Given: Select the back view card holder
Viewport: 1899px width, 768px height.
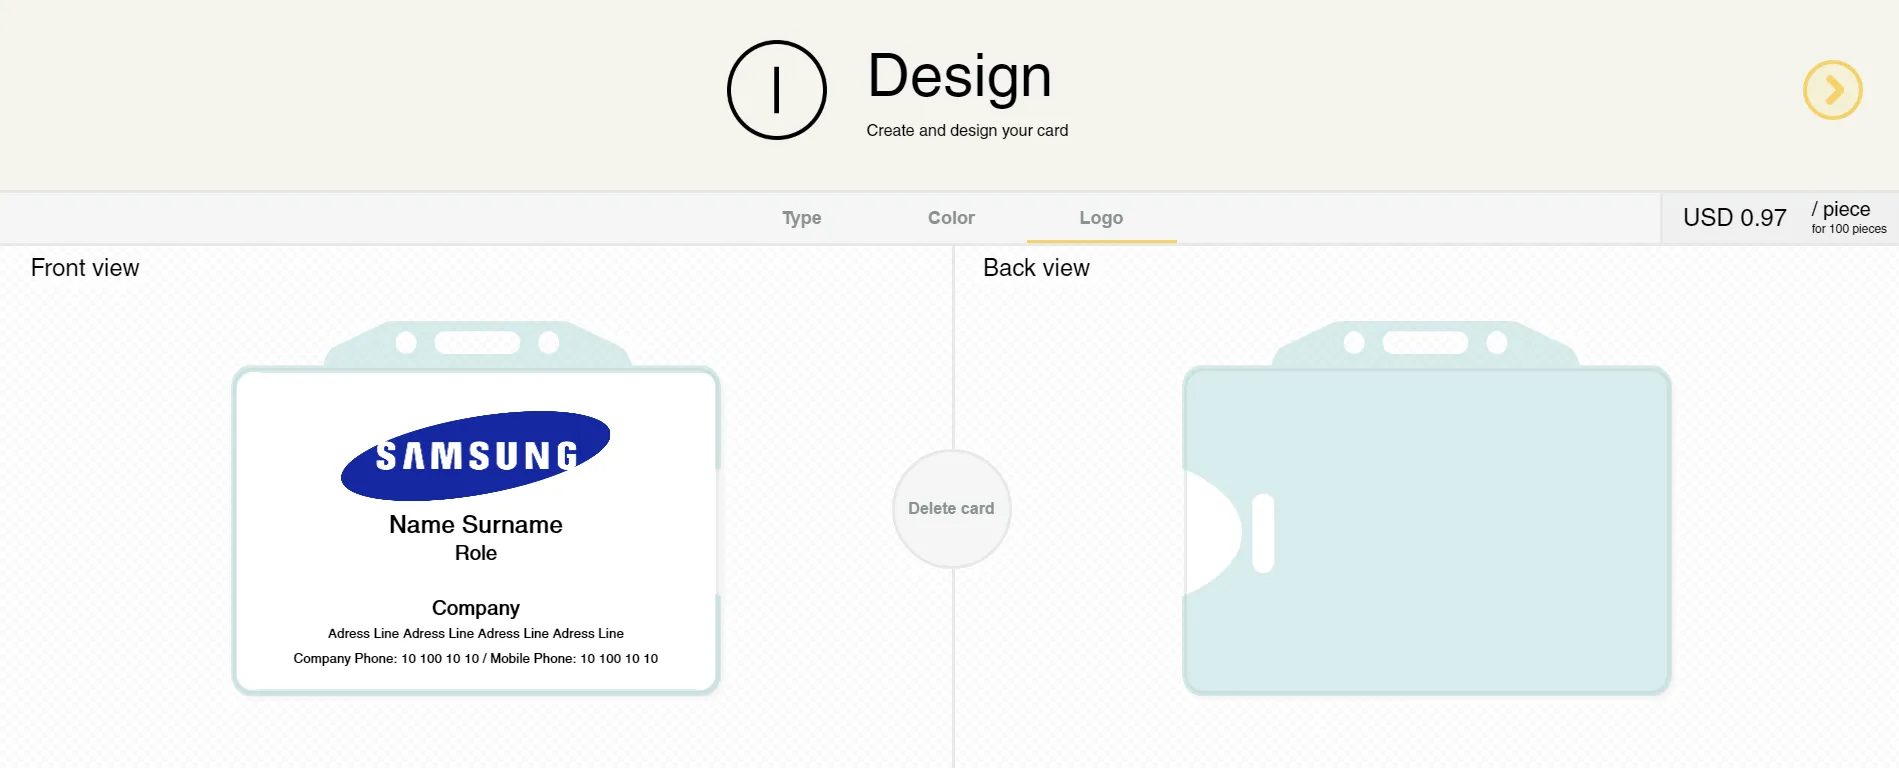Looking at the screenshot, I should pos(1426,510).
